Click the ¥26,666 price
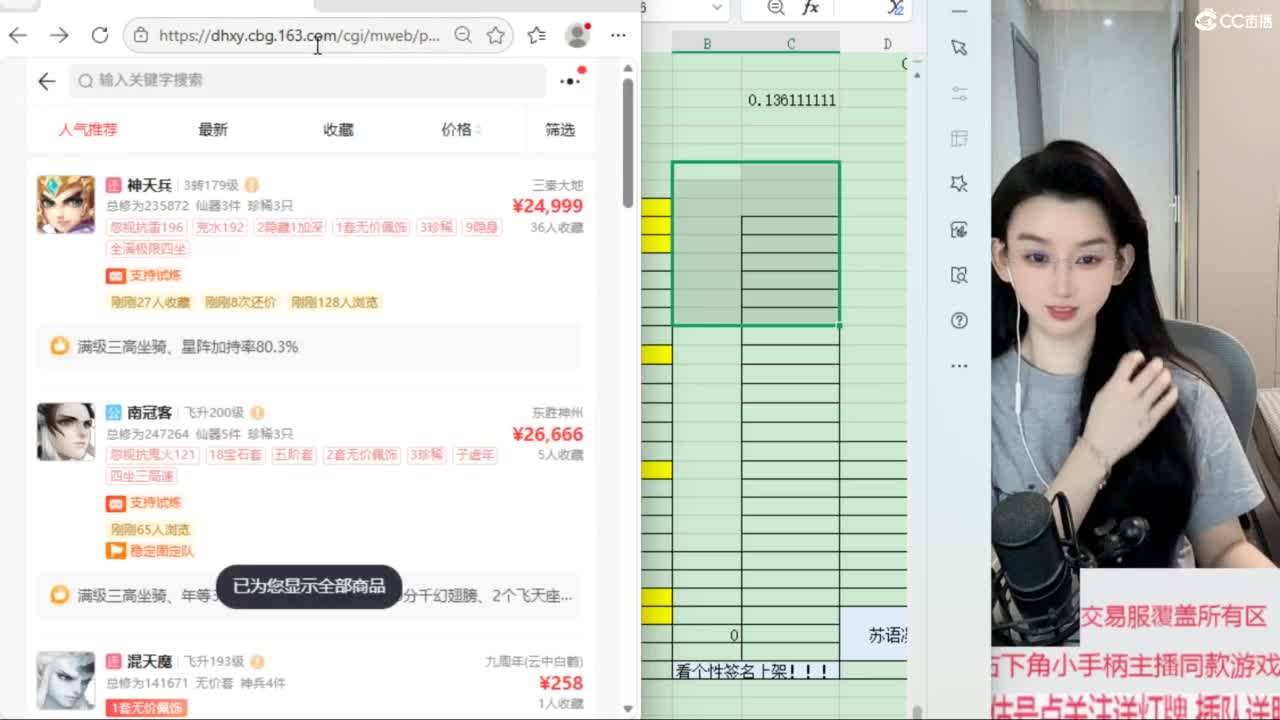 [547, 434]
